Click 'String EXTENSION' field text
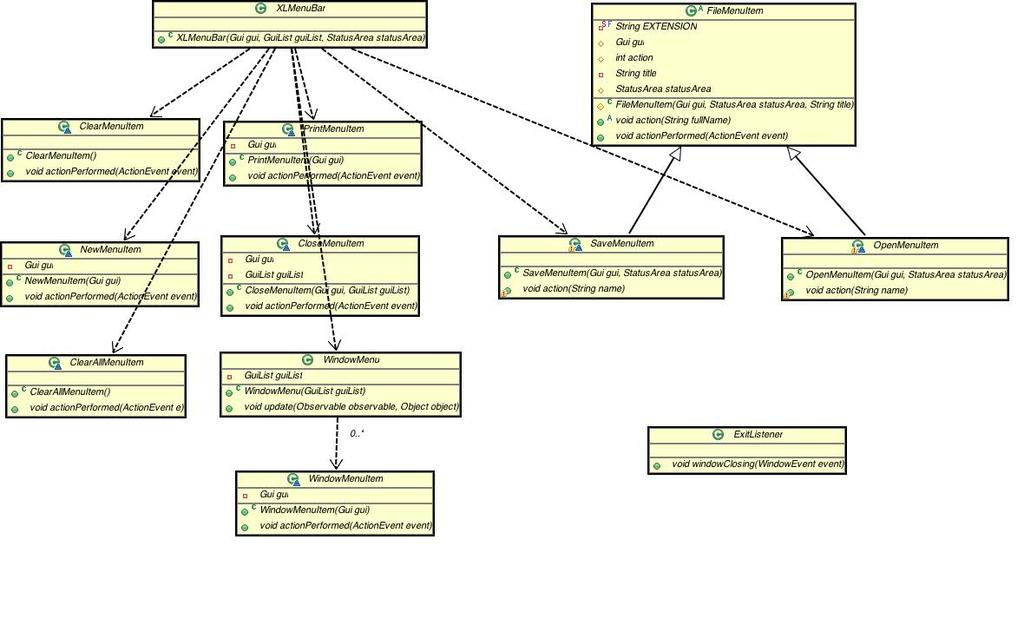1024x625 pixels. coord(656,27)
